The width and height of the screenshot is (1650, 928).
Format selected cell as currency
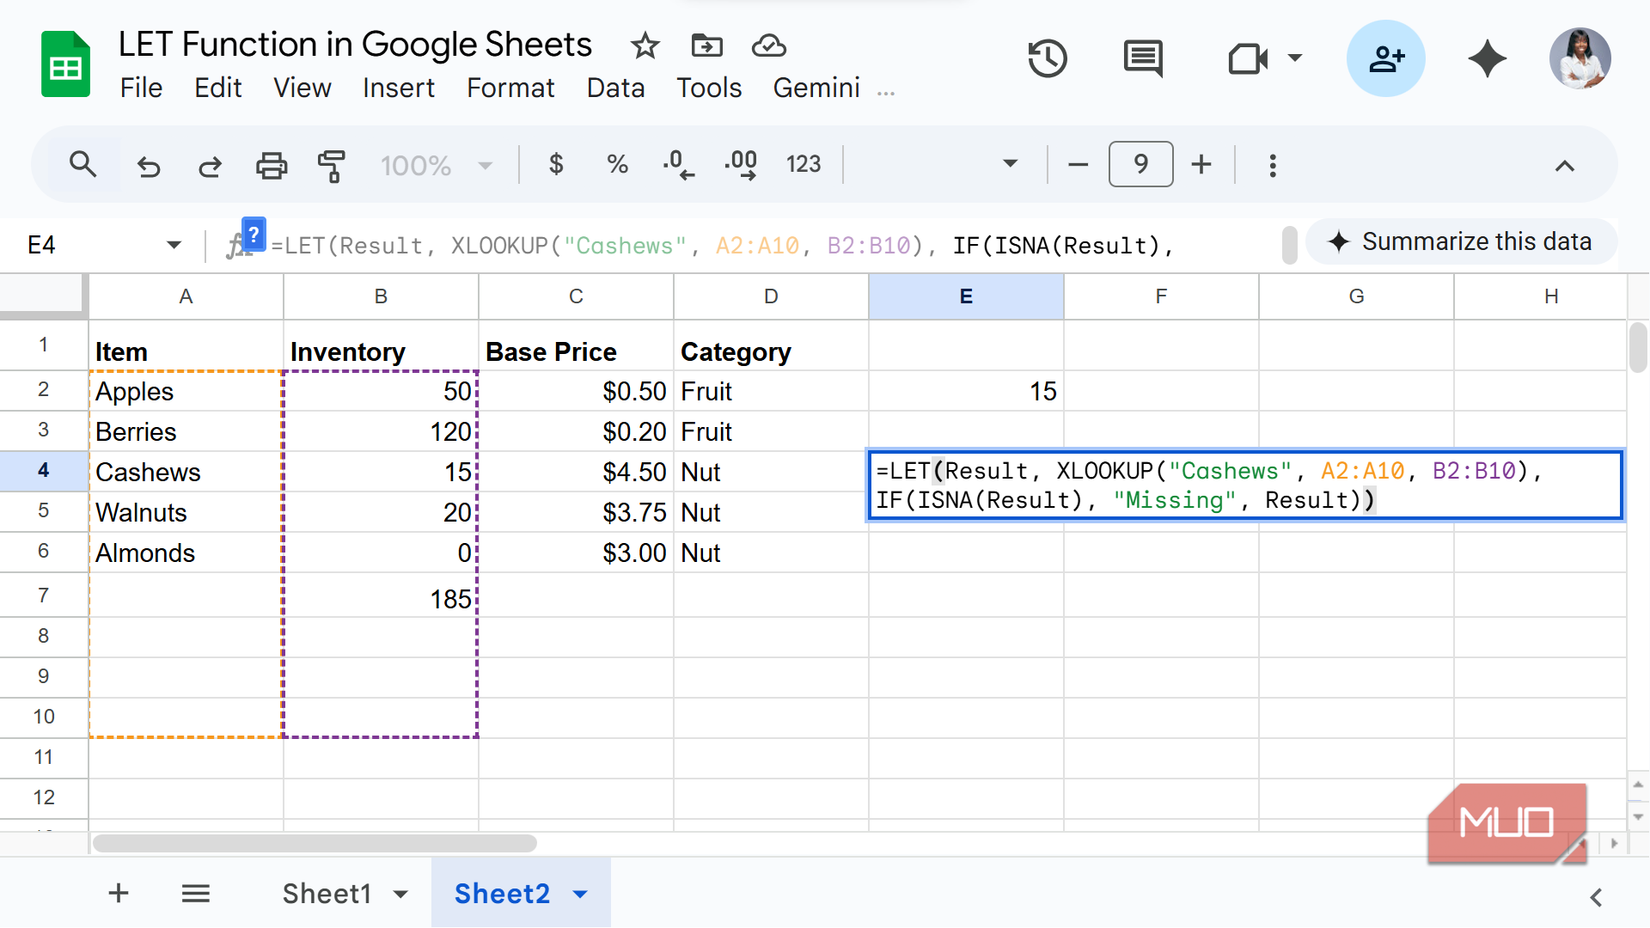coord(556,164)
